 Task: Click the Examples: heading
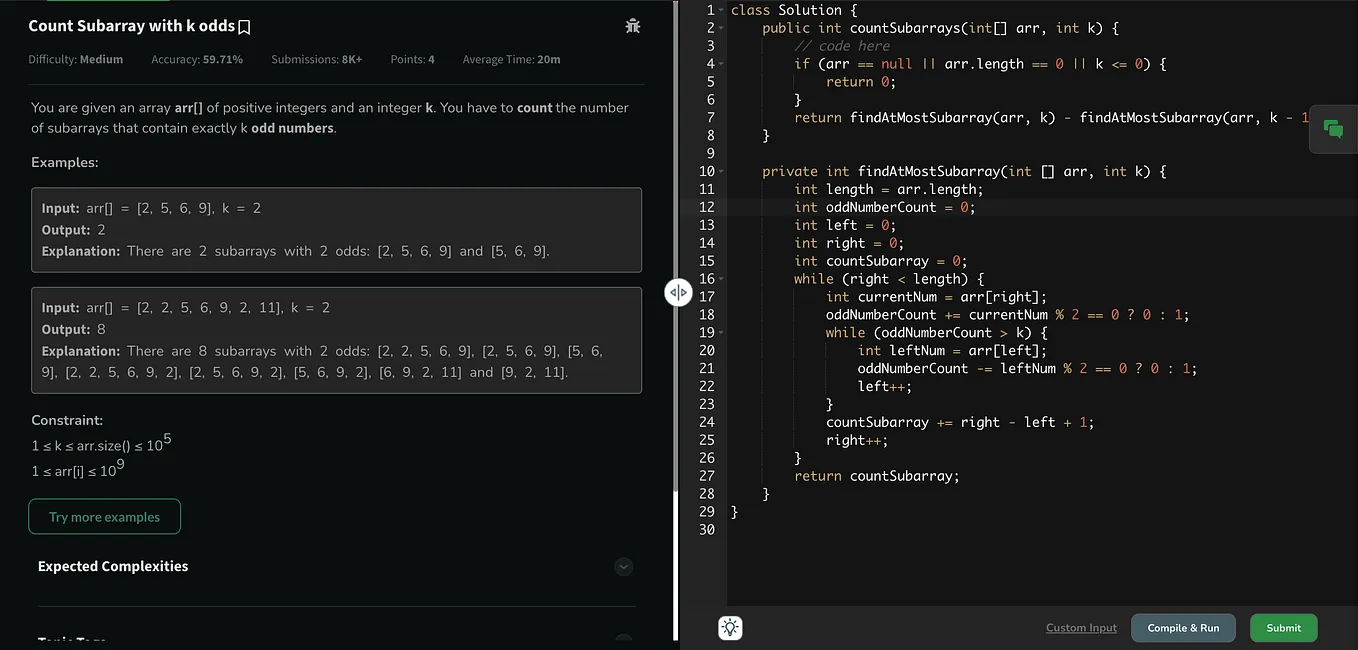(x=65, y=162)
